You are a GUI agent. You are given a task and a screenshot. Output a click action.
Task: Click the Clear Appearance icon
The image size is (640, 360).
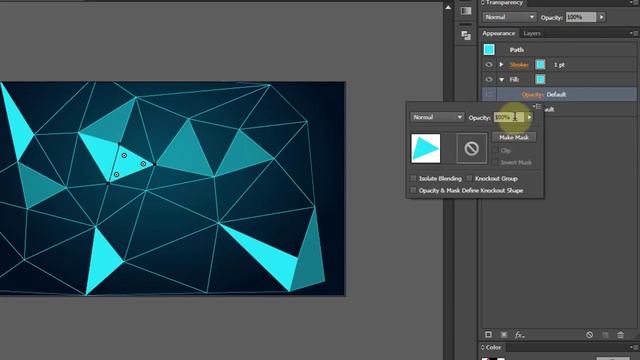tap(589, 335)
